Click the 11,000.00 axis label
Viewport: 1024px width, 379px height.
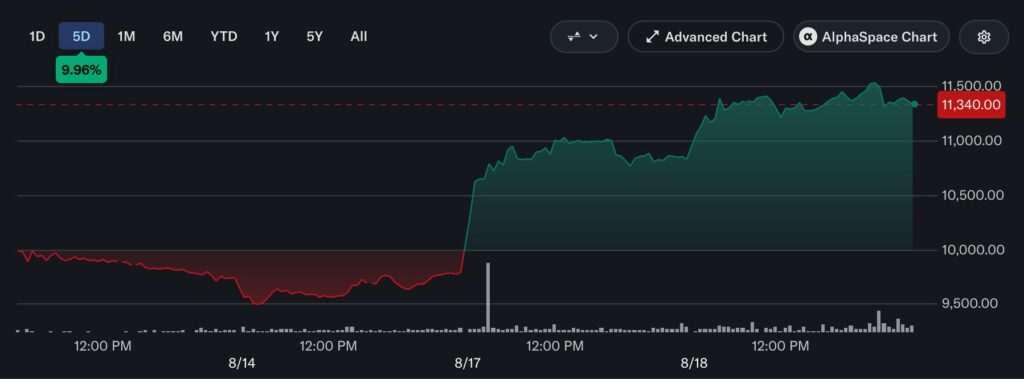tap(971, 140)
